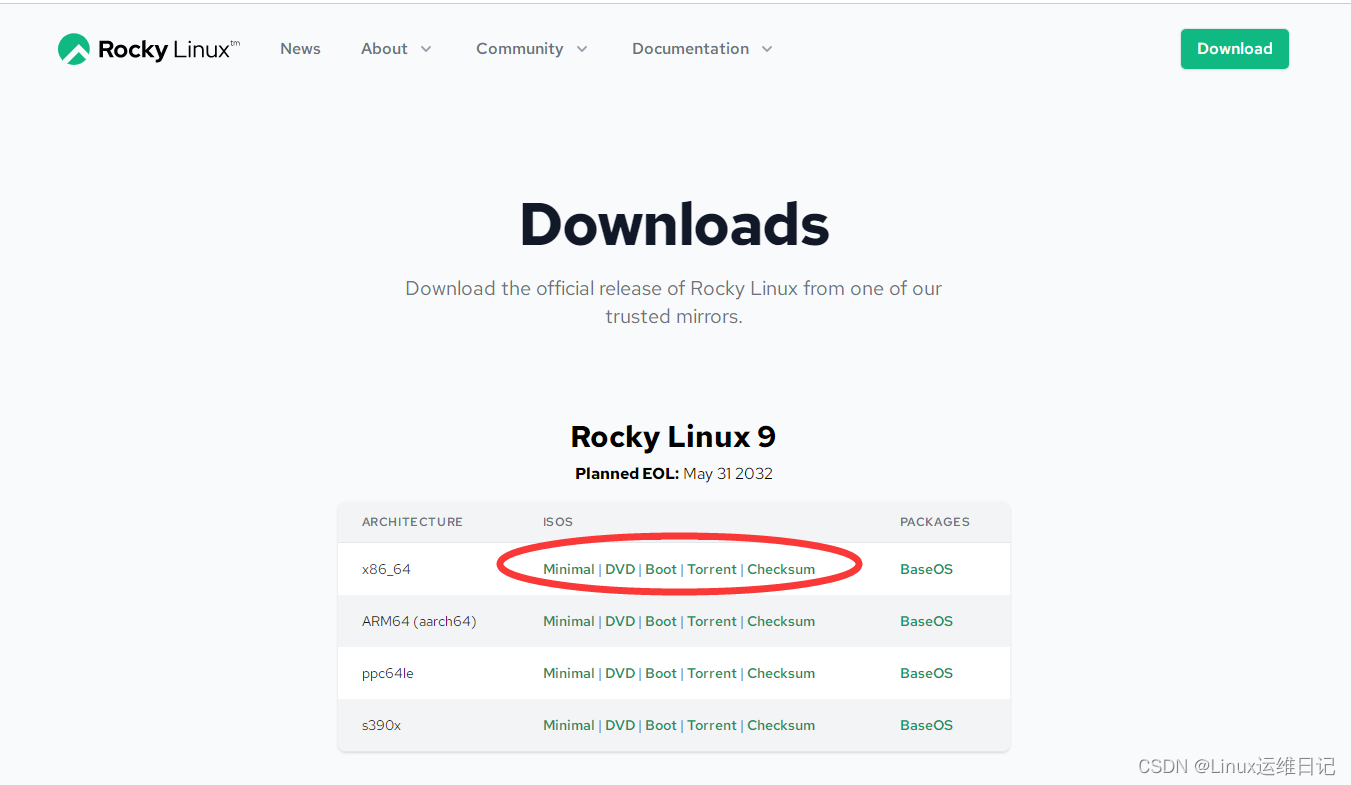Screen dimensions: 1351x785
Task: Download ppc64le DVD ISO
Action: pyautogui.click(x=620, y=673)
